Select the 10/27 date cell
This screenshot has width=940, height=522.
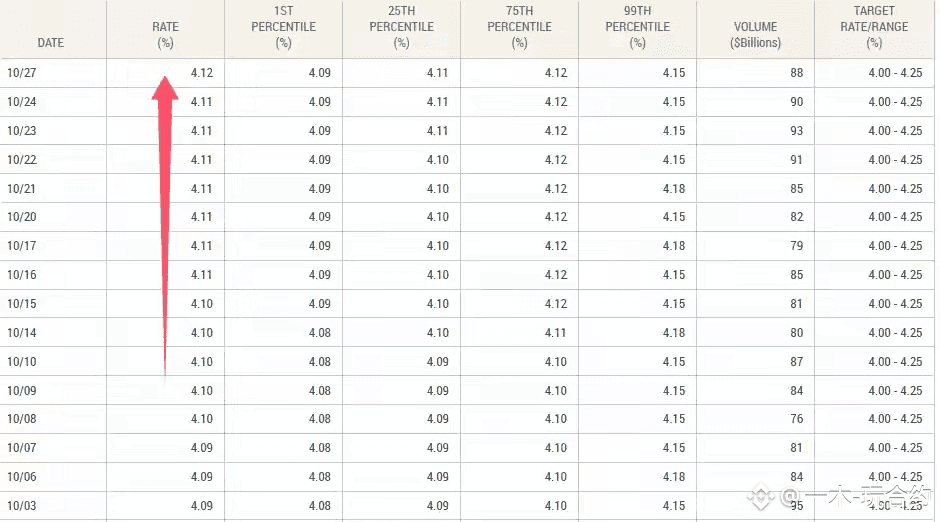coord(21,73)
